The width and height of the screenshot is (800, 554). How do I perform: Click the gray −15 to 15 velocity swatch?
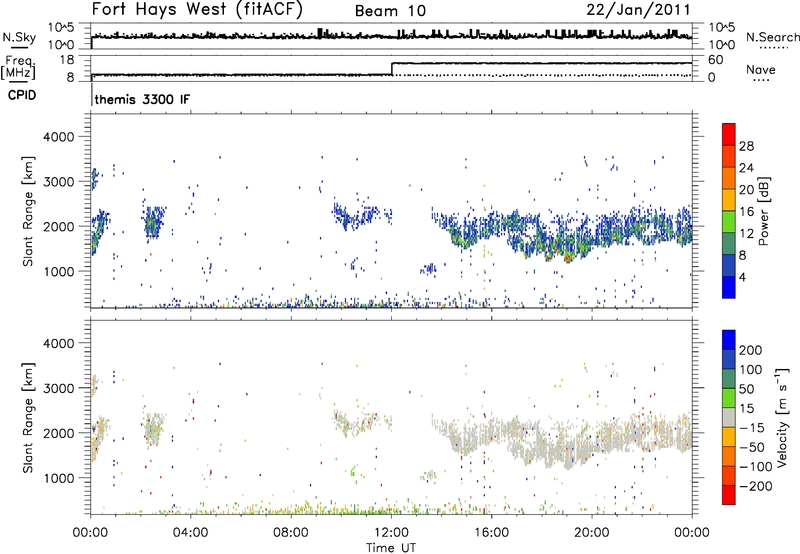click(x=729, y=417)
